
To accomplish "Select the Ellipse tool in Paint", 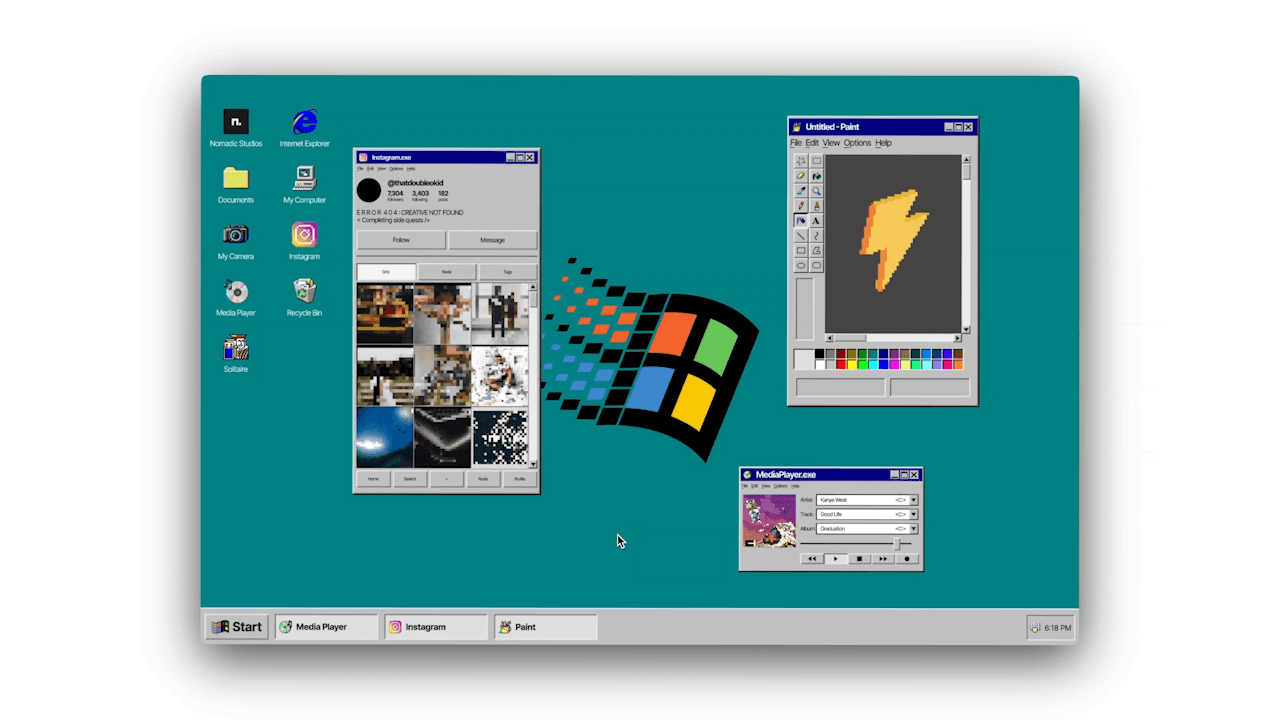I will point(801,265).
